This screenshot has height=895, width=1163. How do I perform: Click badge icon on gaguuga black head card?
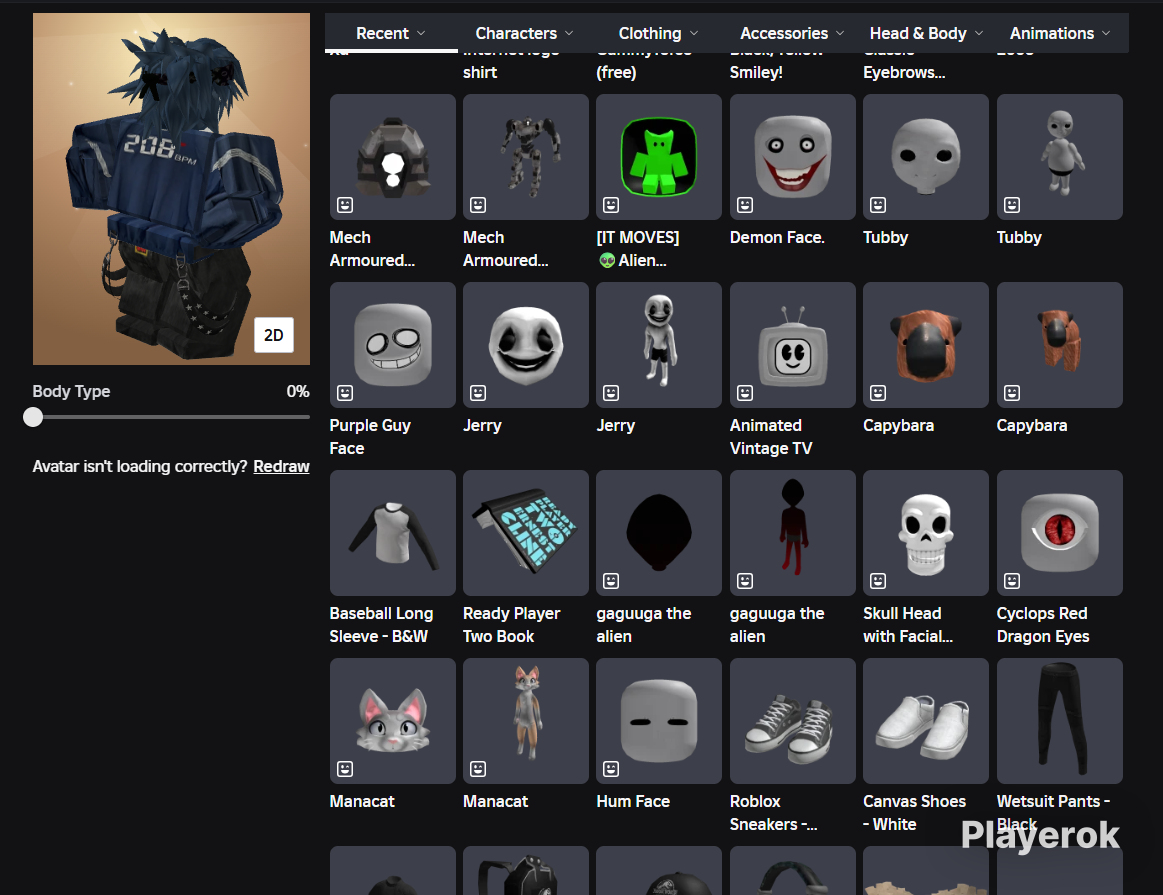coord(611,581)
